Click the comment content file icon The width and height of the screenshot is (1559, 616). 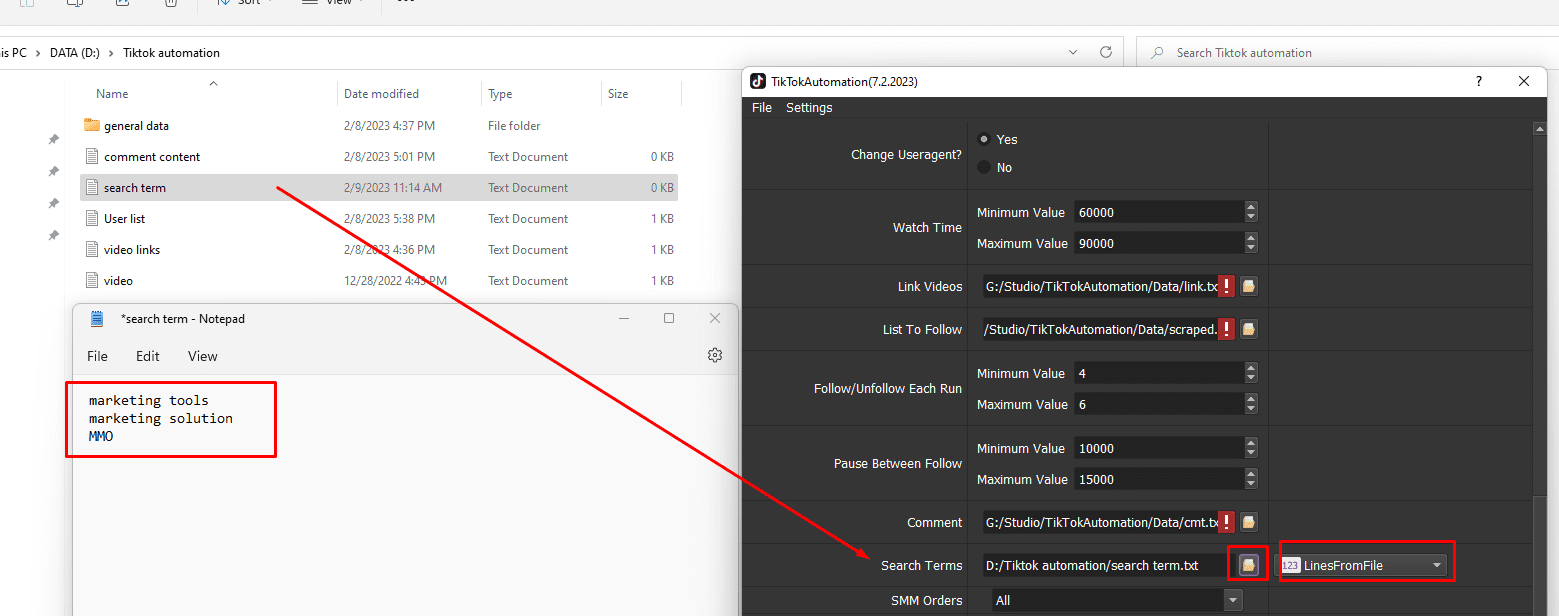tap(92, 156)
